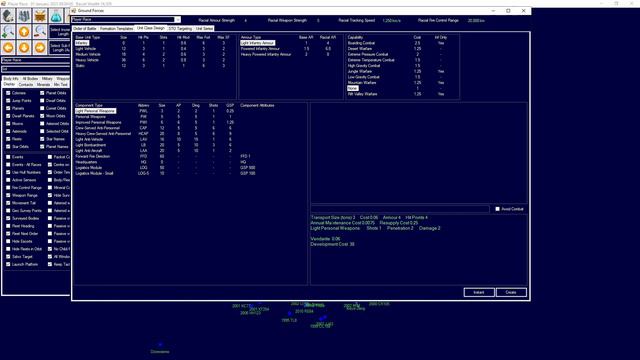Open the Sol system dropdown
The height and width of the screenshot is (360, 640).
[36, 69]
